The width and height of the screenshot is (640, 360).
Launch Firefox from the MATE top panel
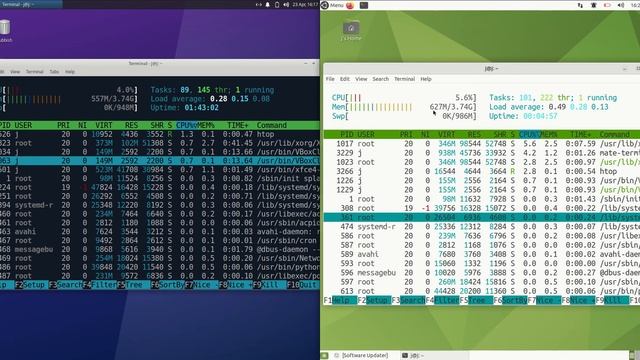click(350, 5)
